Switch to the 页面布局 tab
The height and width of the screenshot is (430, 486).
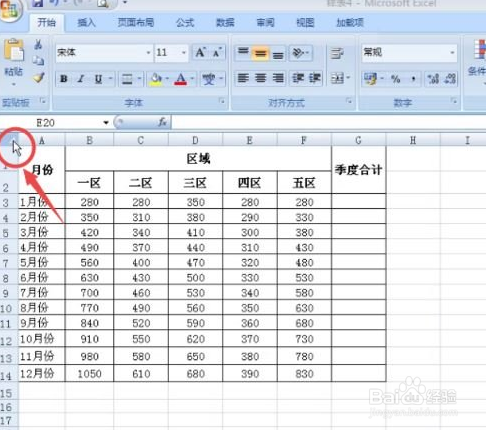[x=136, y=23]
